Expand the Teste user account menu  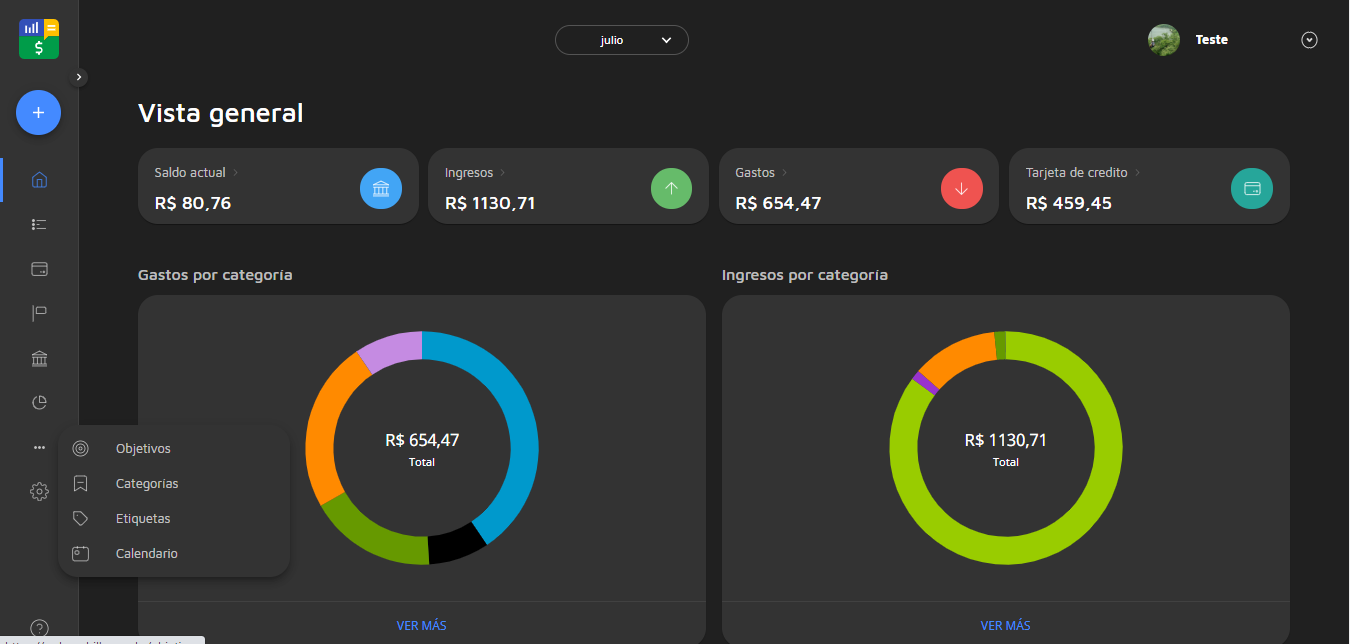pyautogui.click(x=1309, y=40)
